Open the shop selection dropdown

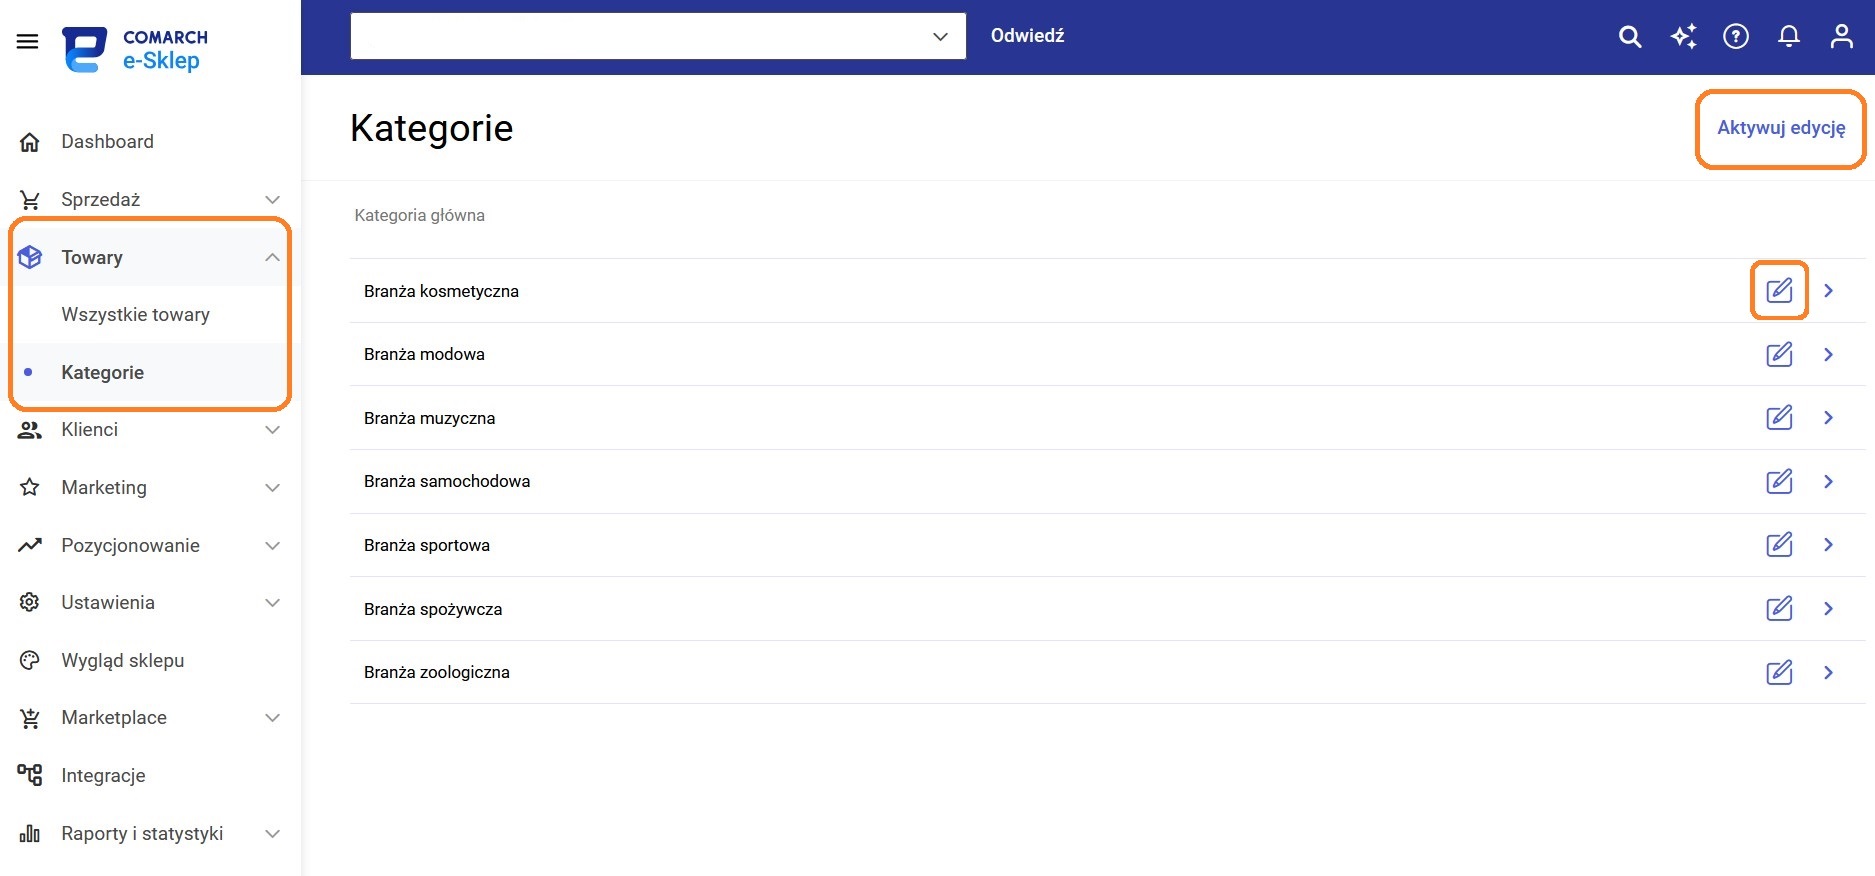(658, 36)
